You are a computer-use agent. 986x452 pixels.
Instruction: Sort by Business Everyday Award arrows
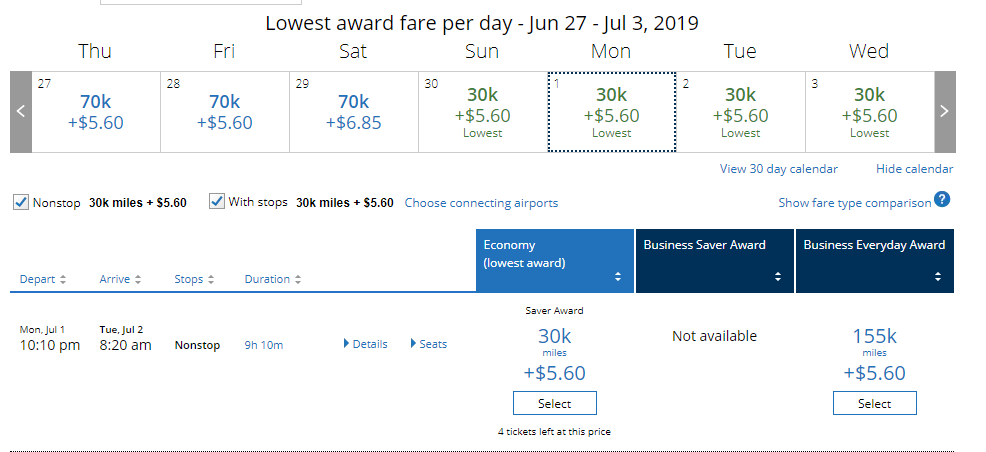(x=937, y=276)
